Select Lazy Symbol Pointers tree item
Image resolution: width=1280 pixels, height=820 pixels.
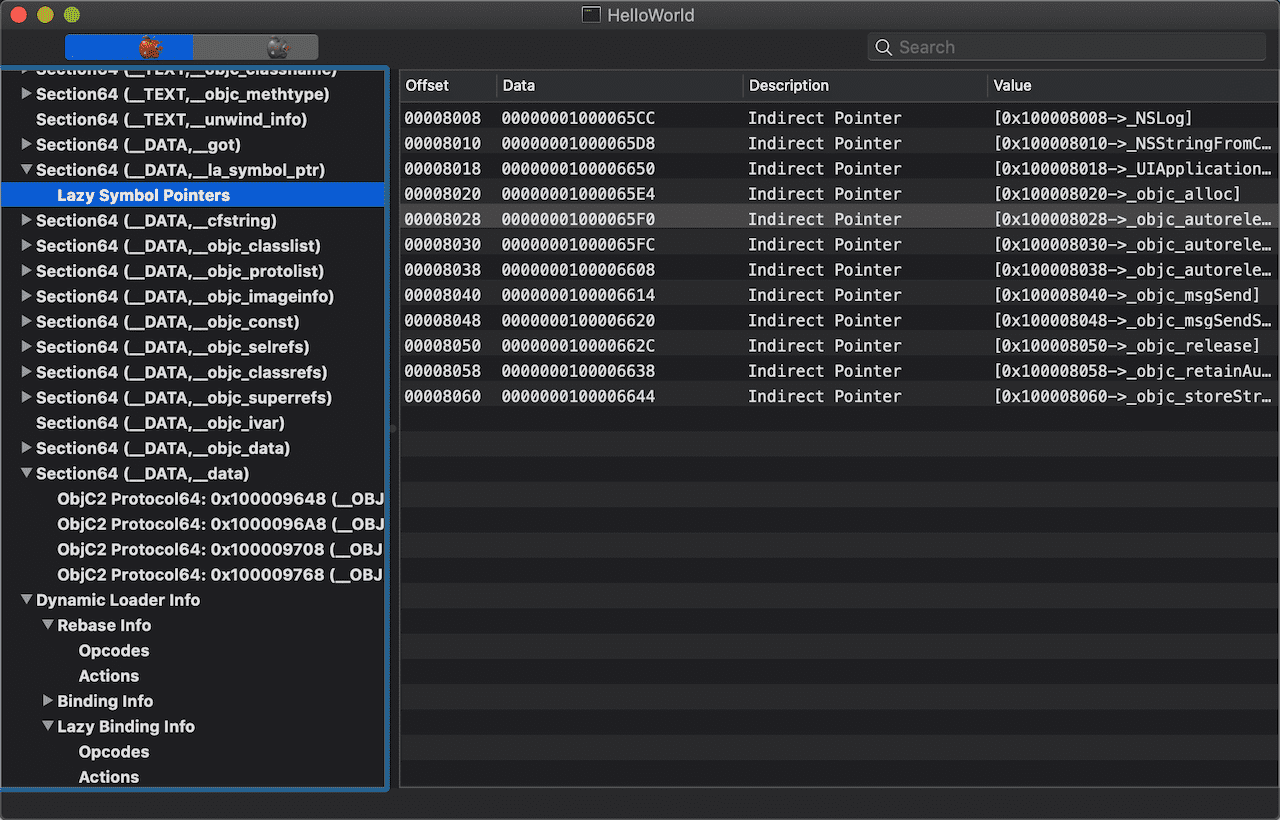click(x=194, y=195)
